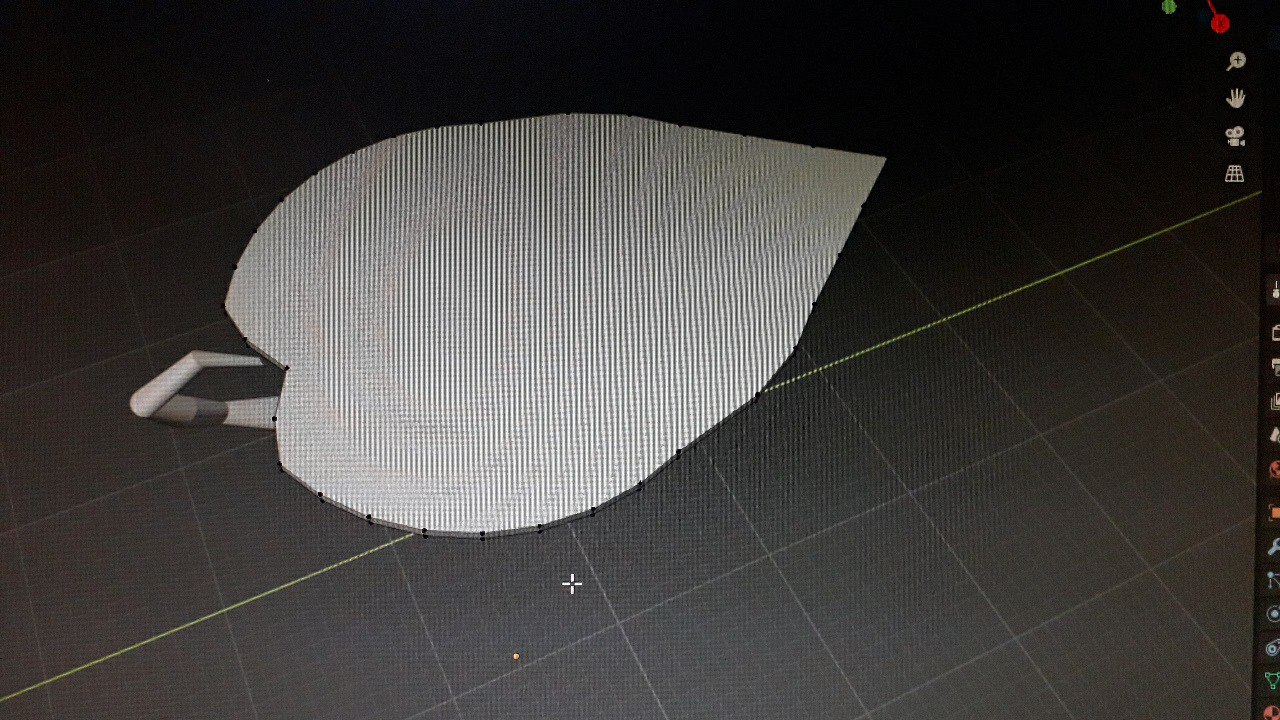1280x720 pixels.
Task: Open the Modifiers wrench tab
Action: (x=1276, y=546)
